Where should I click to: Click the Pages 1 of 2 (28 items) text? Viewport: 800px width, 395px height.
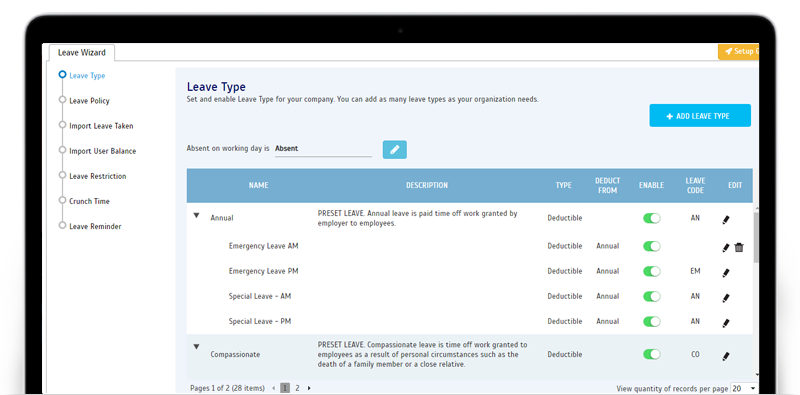pyautogui.click(x=228, y=388)
